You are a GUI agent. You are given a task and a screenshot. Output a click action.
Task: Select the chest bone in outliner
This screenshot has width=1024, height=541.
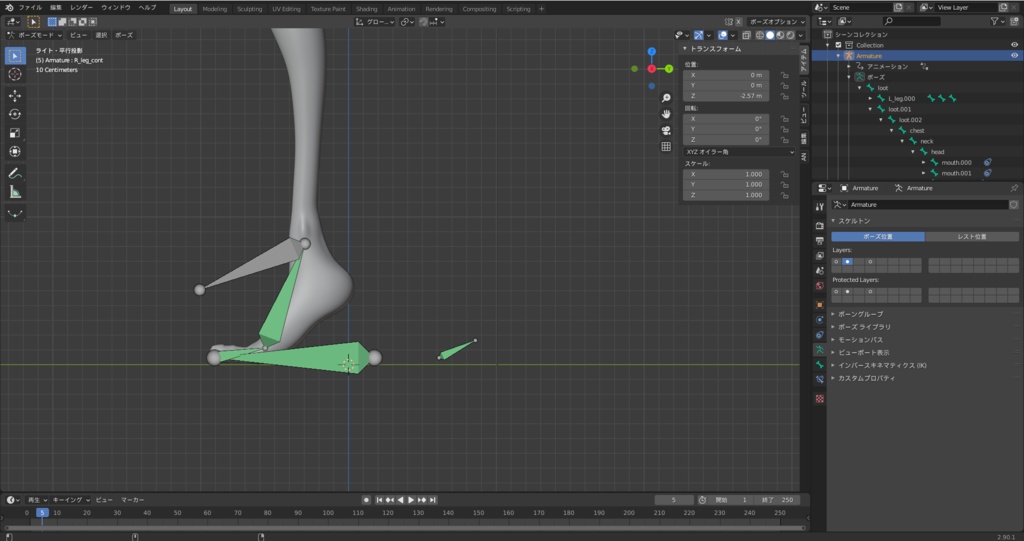tap(917, 131)
